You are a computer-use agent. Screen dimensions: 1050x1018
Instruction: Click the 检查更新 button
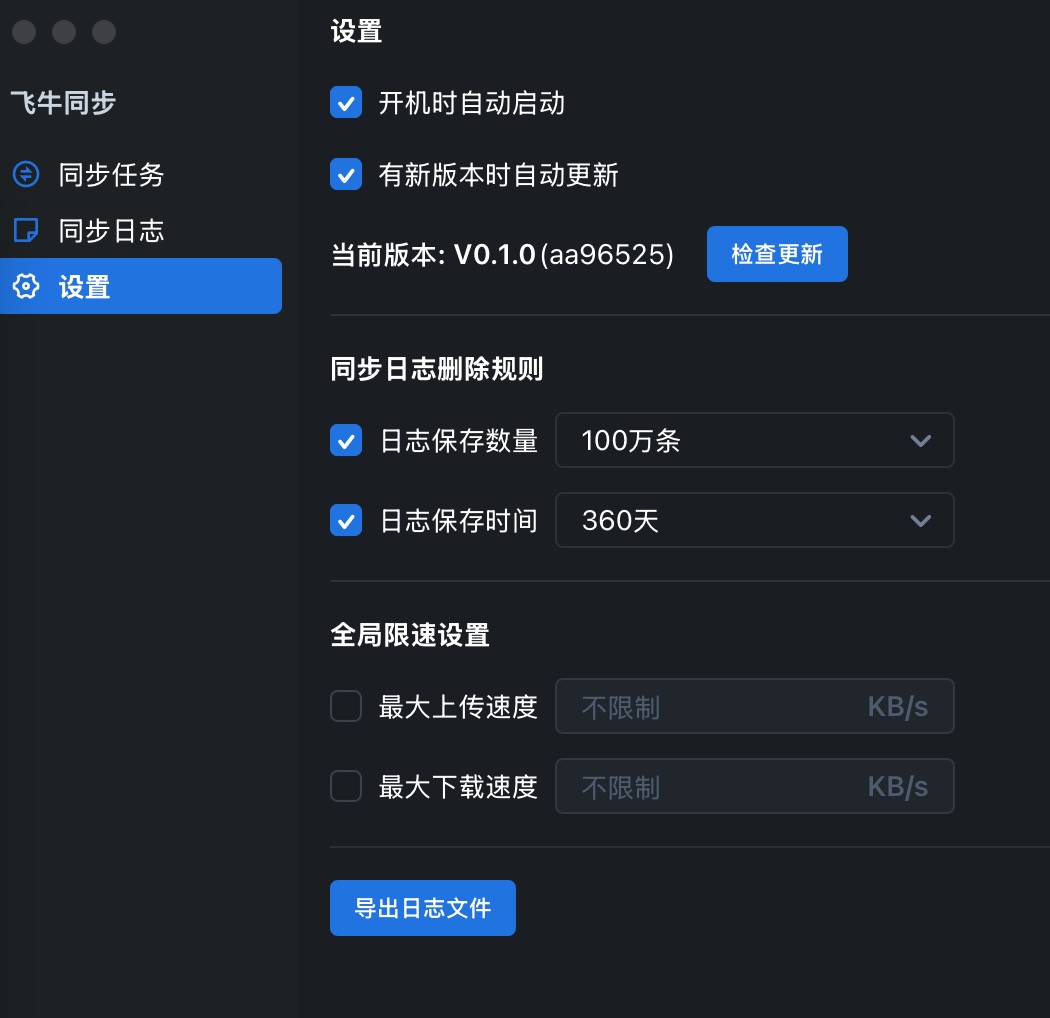click(777, 254)
